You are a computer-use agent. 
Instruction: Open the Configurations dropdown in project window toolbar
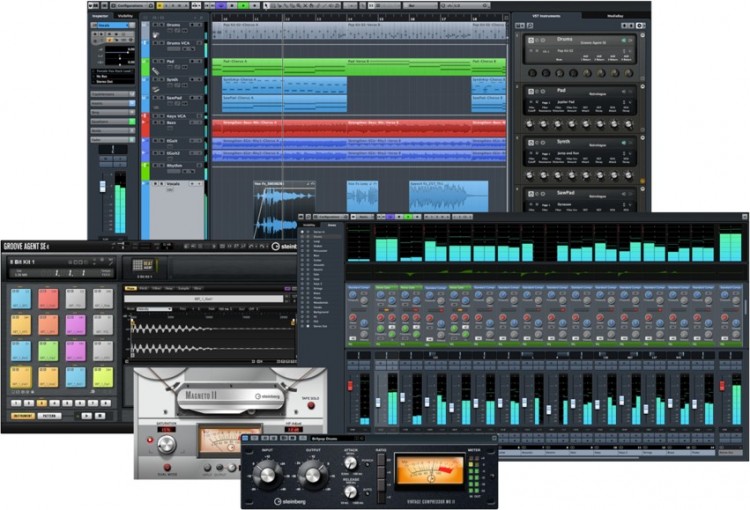[x=132, y=6]
